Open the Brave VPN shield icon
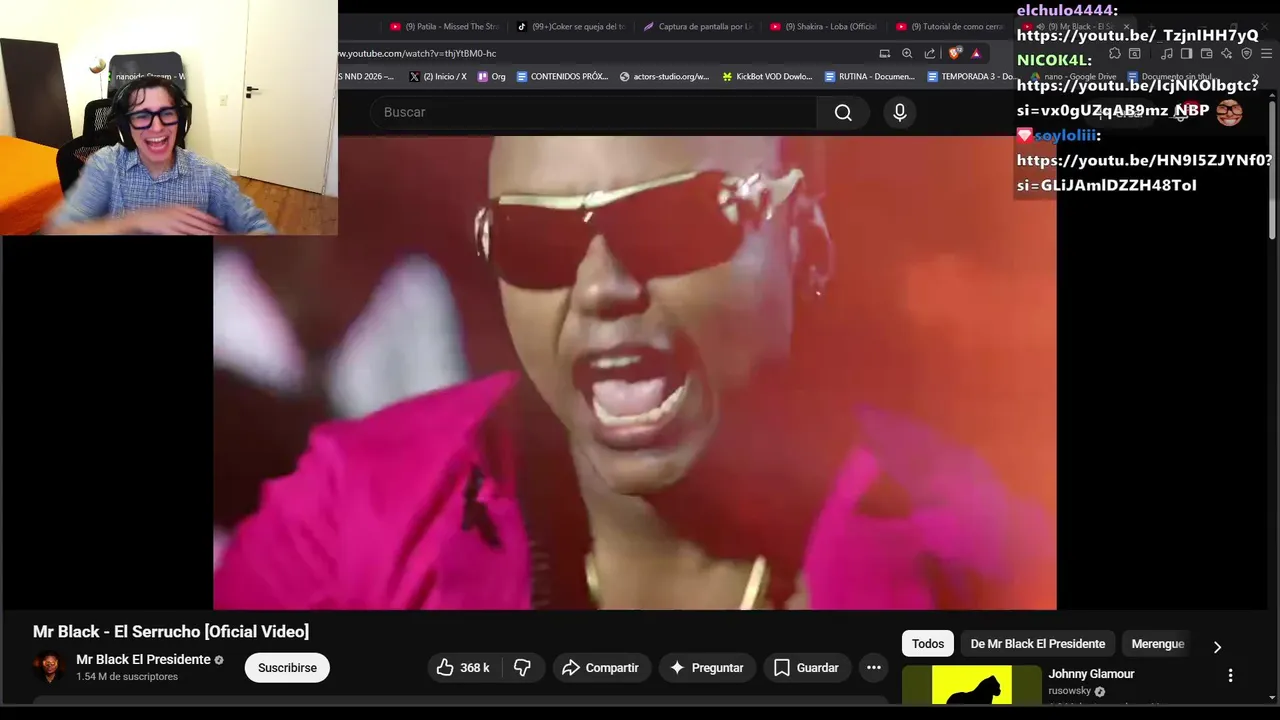 [1246, 53]
